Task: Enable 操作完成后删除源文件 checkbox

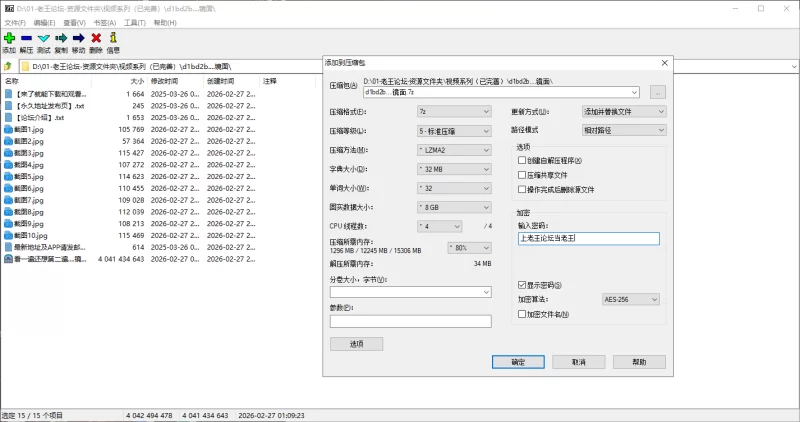Action: tap(521, 189)
